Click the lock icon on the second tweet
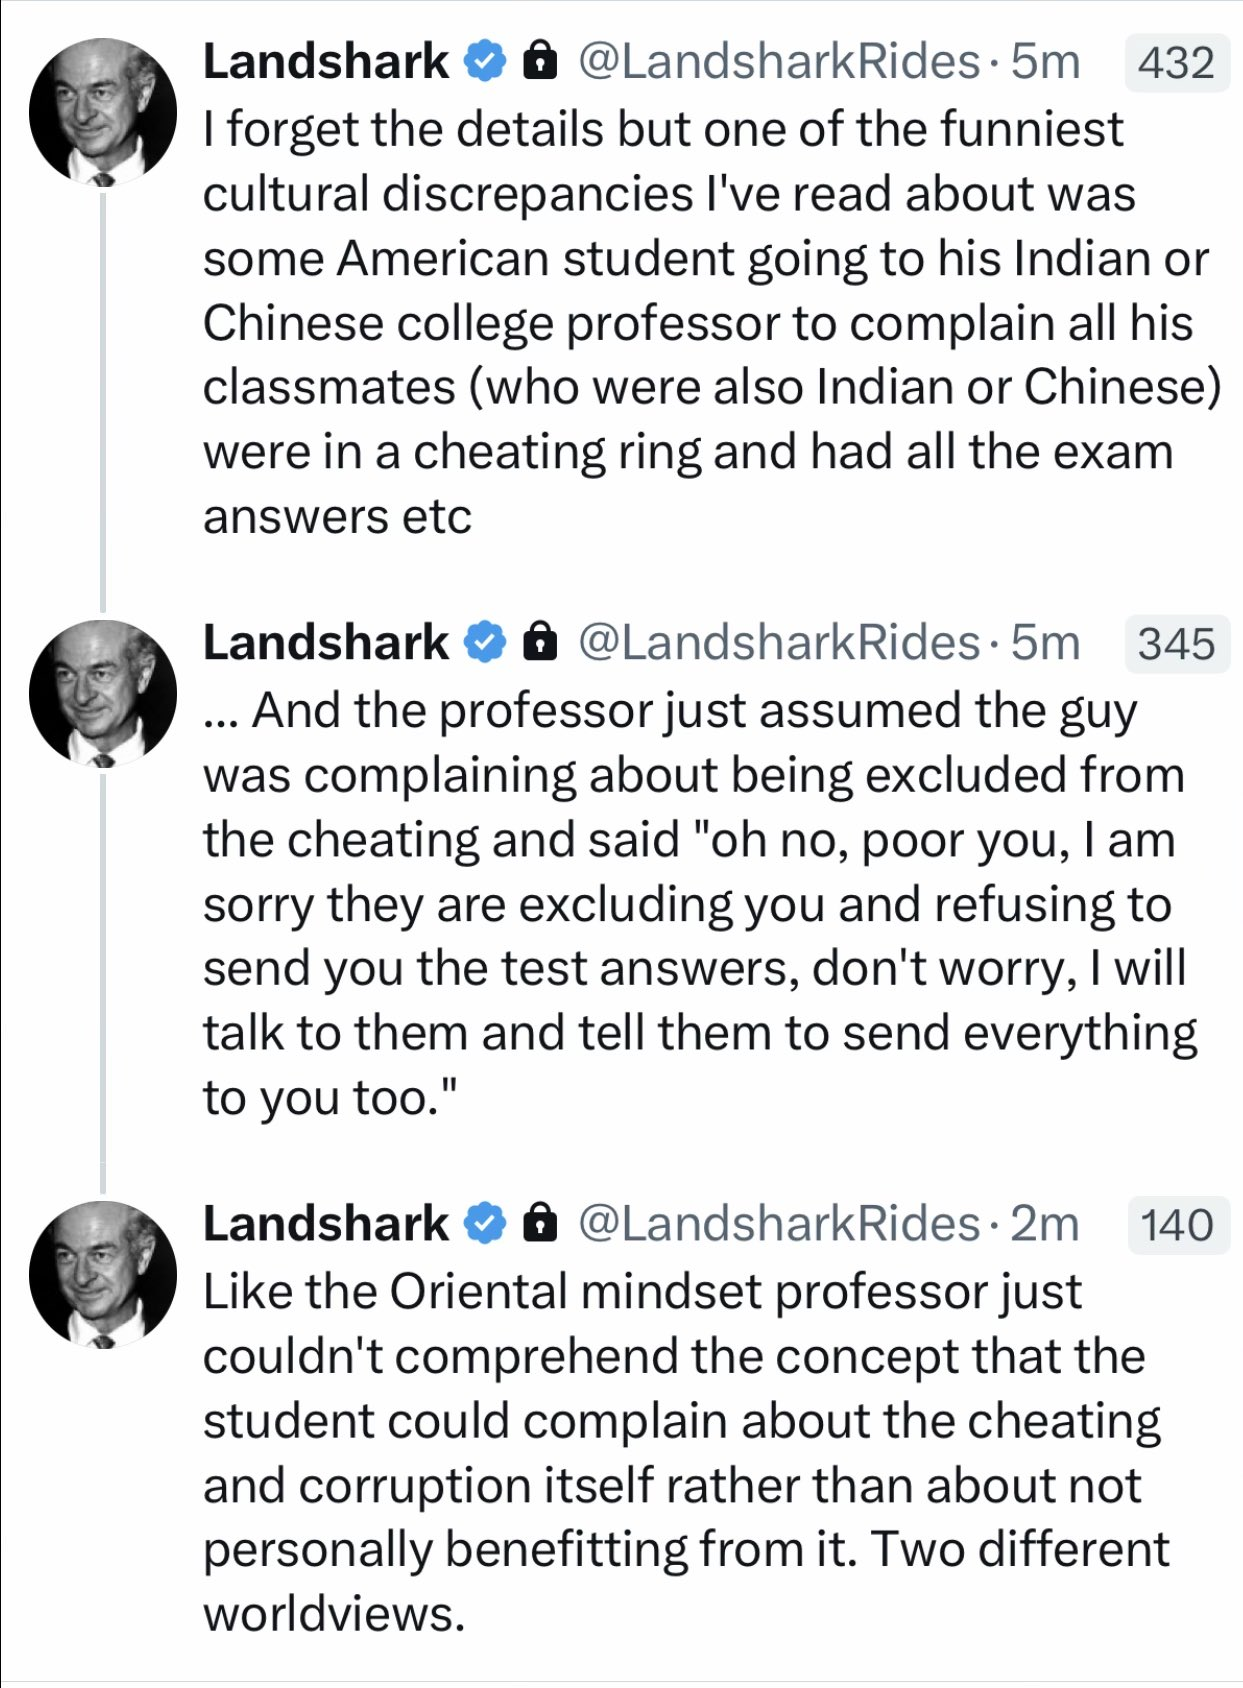 point(540,642)
